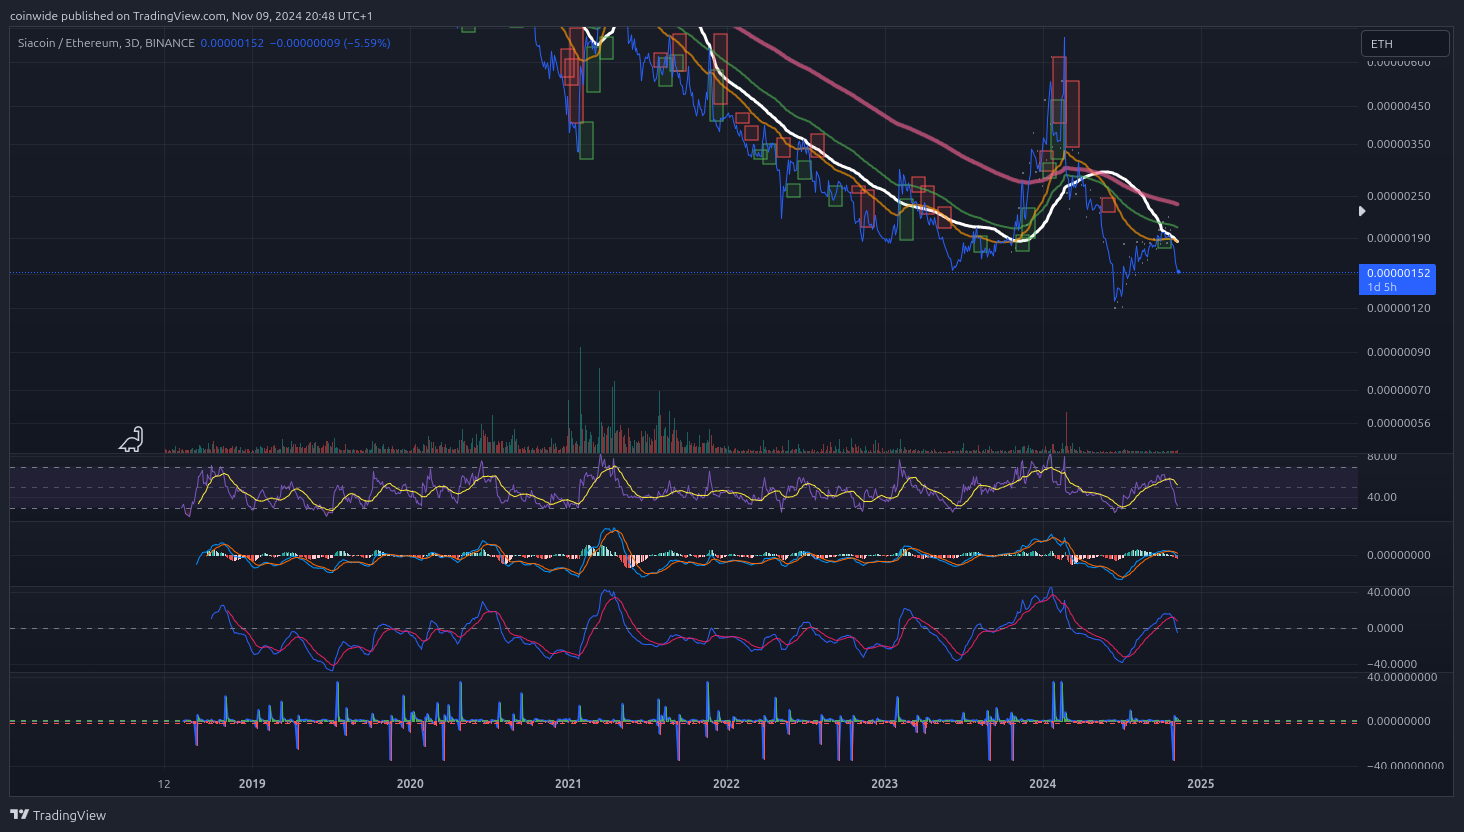
Task: Click the 2019 label on the time axis
Action: (252, 784)
